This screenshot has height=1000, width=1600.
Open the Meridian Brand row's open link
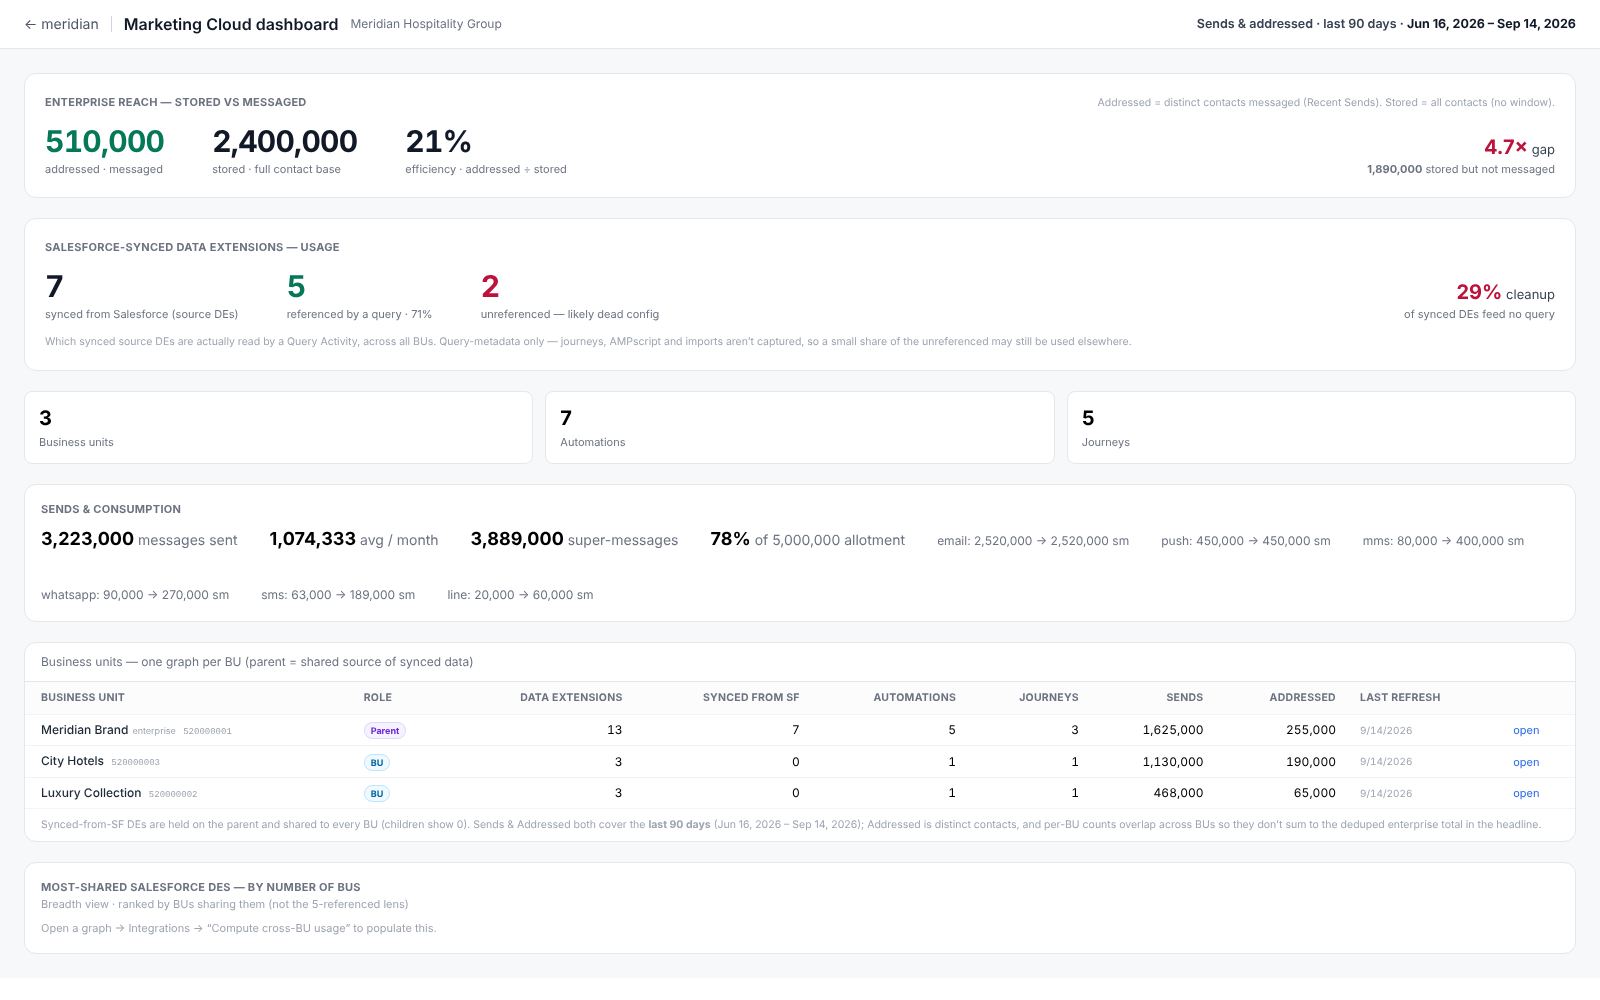click(x=1526, y=731)
